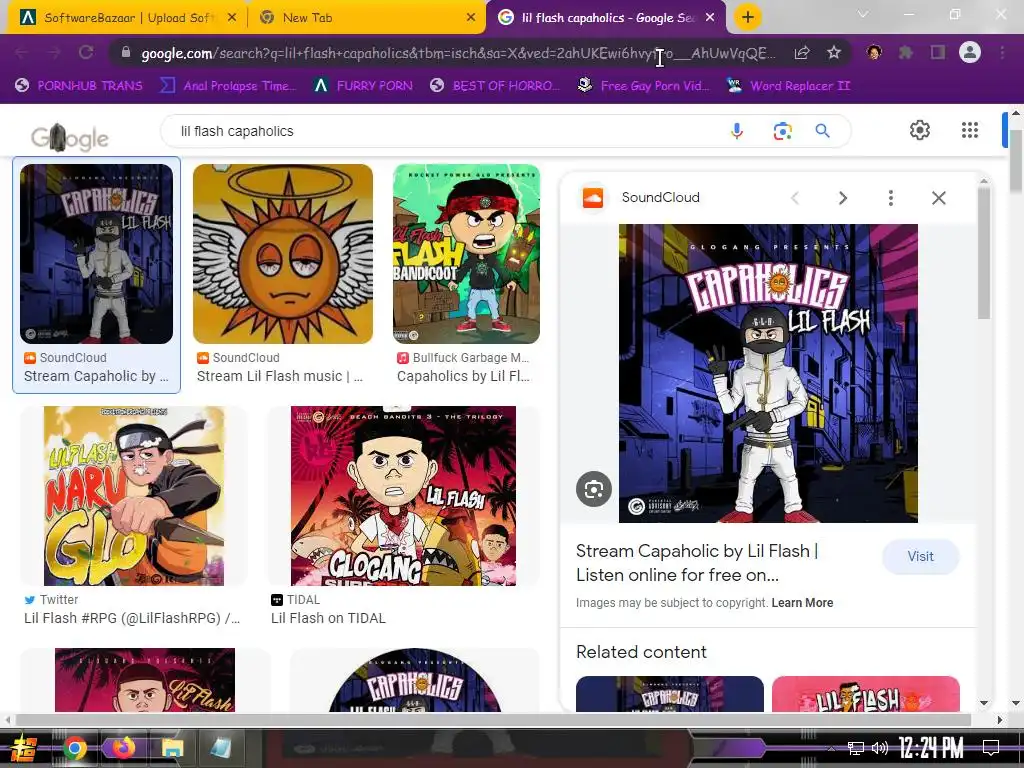
Task: Open the Word Replacer II bookmark
Action: (x=788, y=86)
